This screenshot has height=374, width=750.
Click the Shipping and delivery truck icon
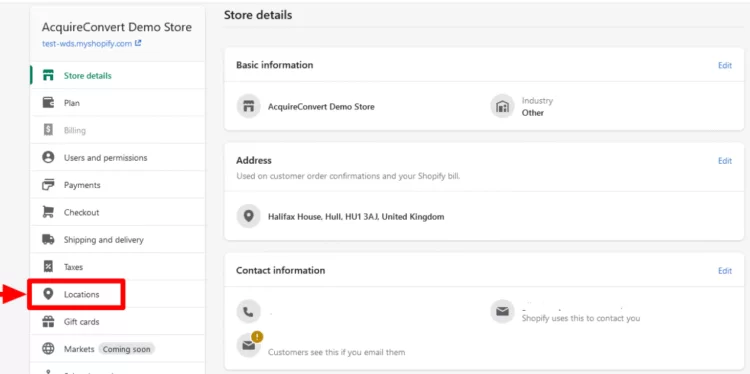click(48, 240)
